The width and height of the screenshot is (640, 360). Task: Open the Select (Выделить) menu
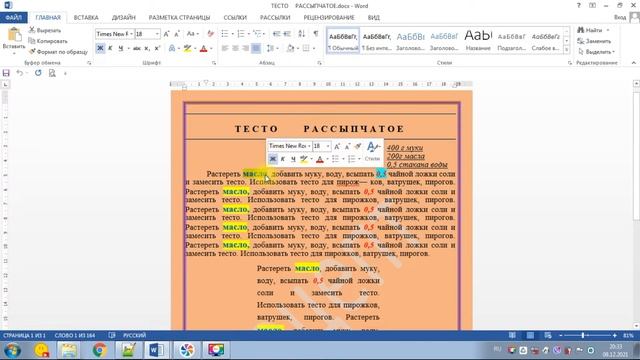tap(596, 52)
